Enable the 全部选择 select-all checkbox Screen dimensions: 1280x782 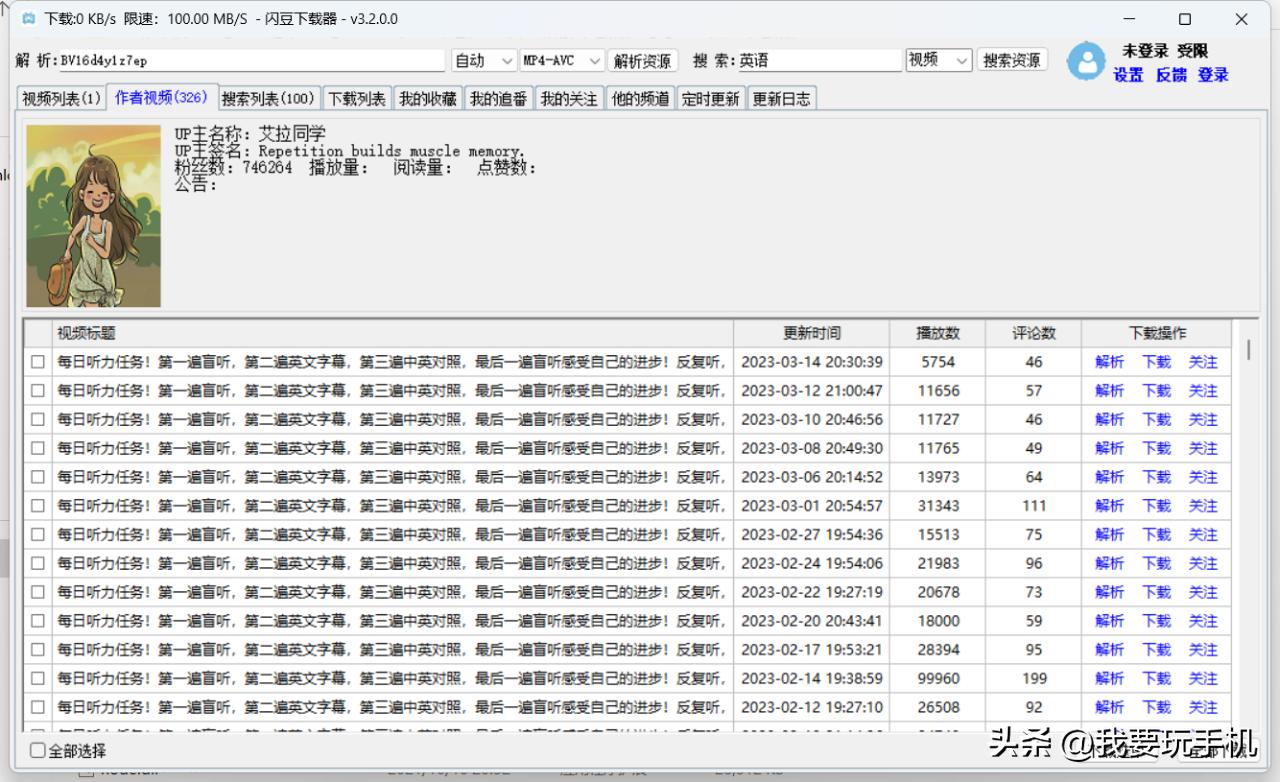(36, 750)
